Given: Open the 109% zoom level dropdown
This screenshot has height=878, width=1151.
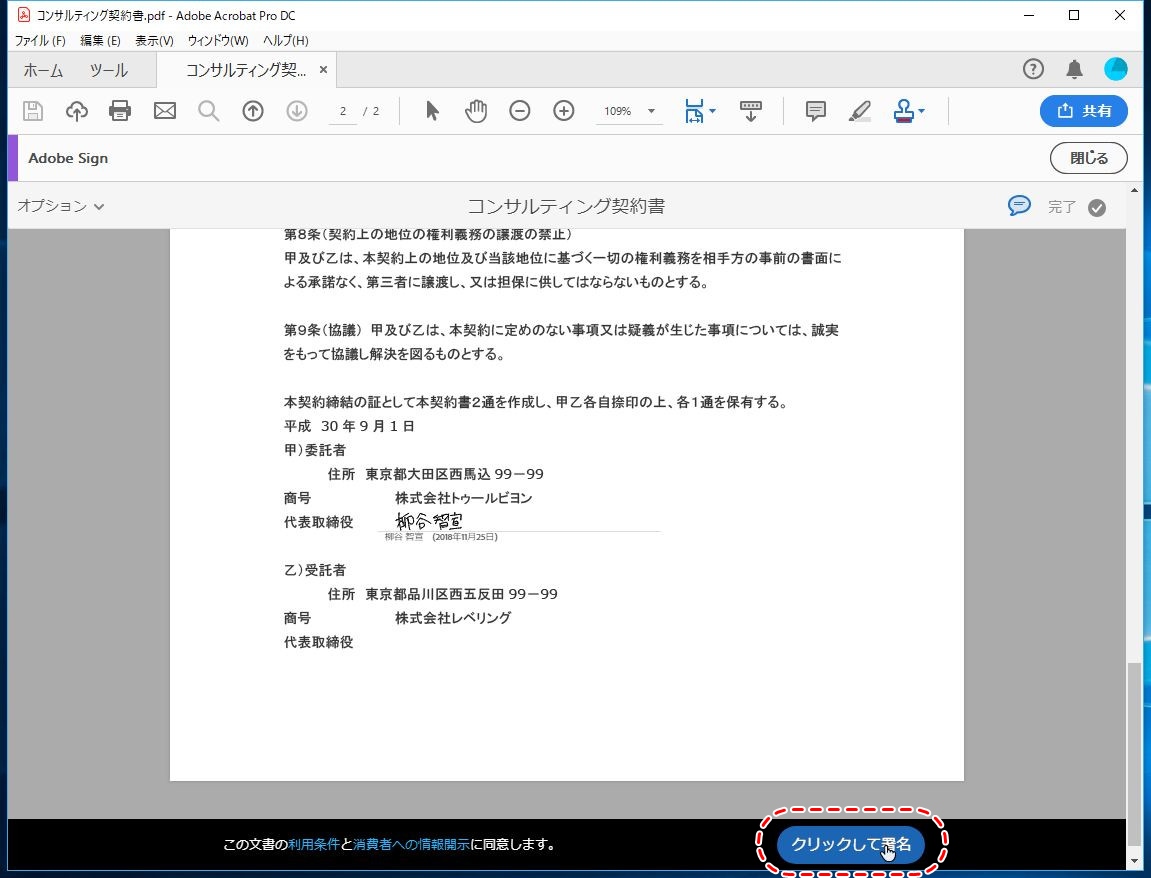Looking at the screenshot, I should click(651, 111).
